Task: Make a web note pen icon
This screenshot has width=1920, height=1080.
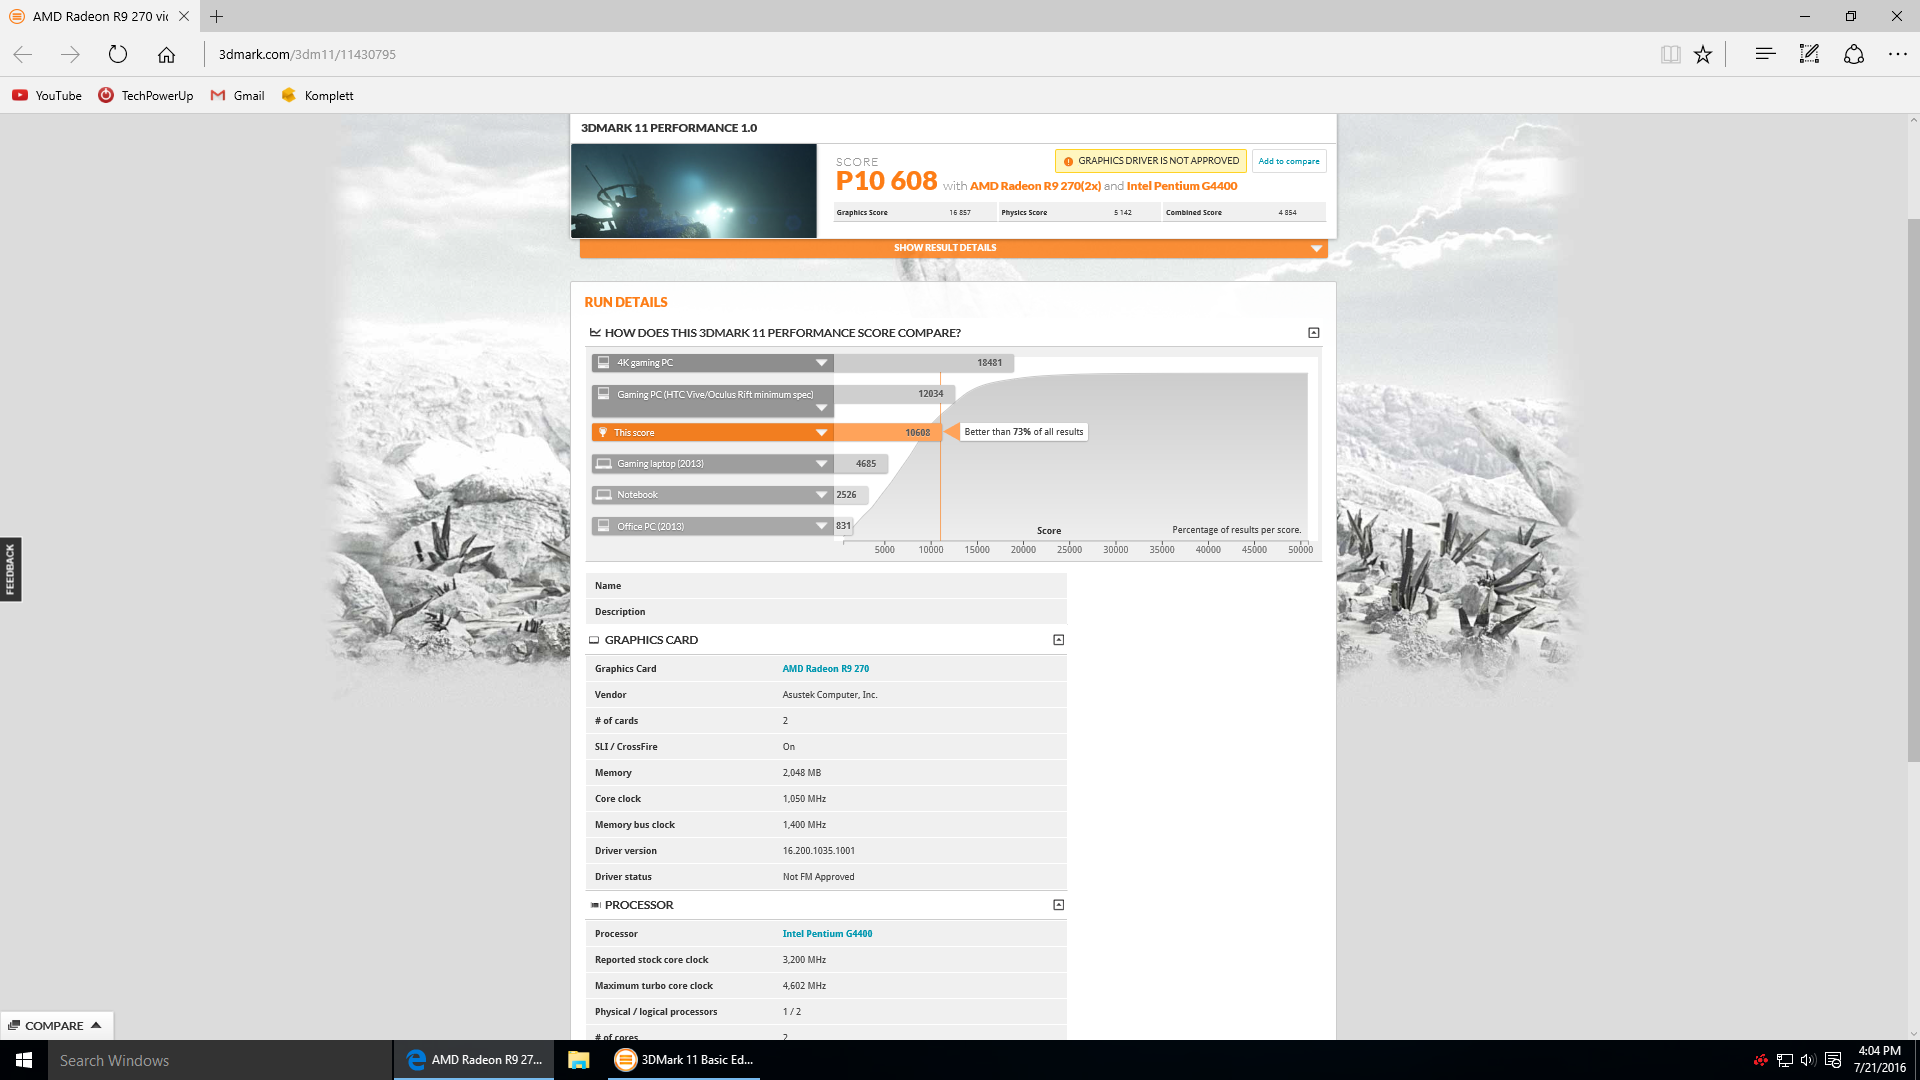Action: click(1809, 54)
